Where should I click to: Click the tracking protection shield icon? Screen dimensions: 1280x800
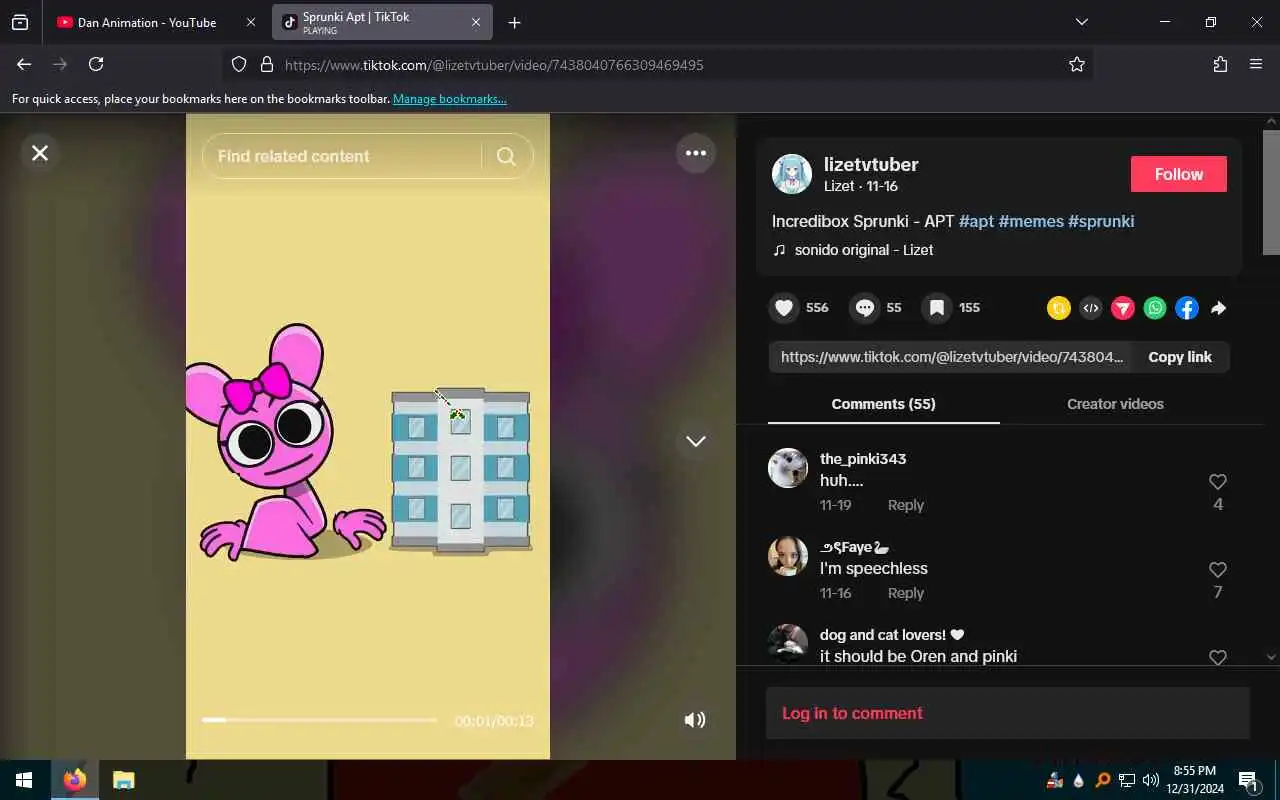pos(239,64)
